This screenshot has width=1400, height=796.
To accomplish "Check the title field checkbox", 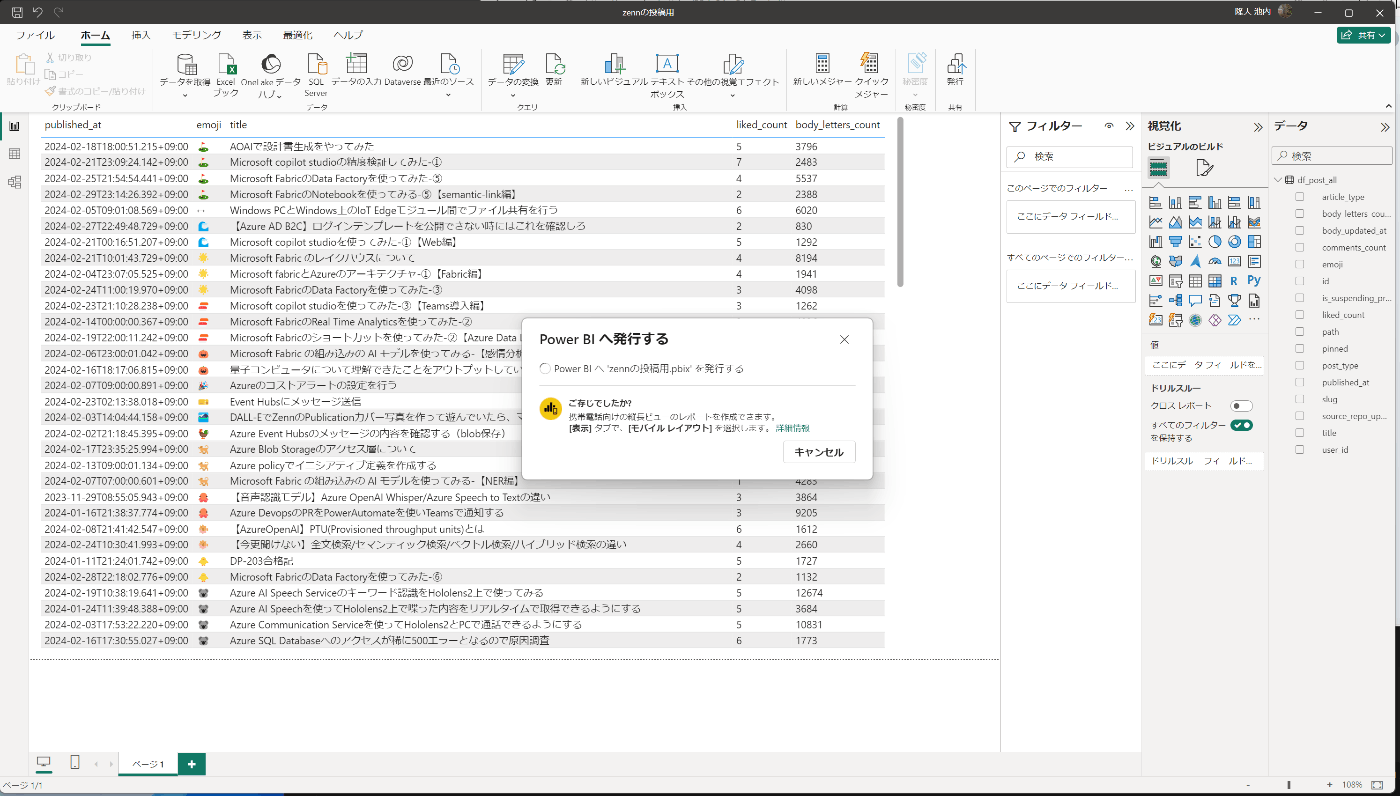I will [1299, 433].
